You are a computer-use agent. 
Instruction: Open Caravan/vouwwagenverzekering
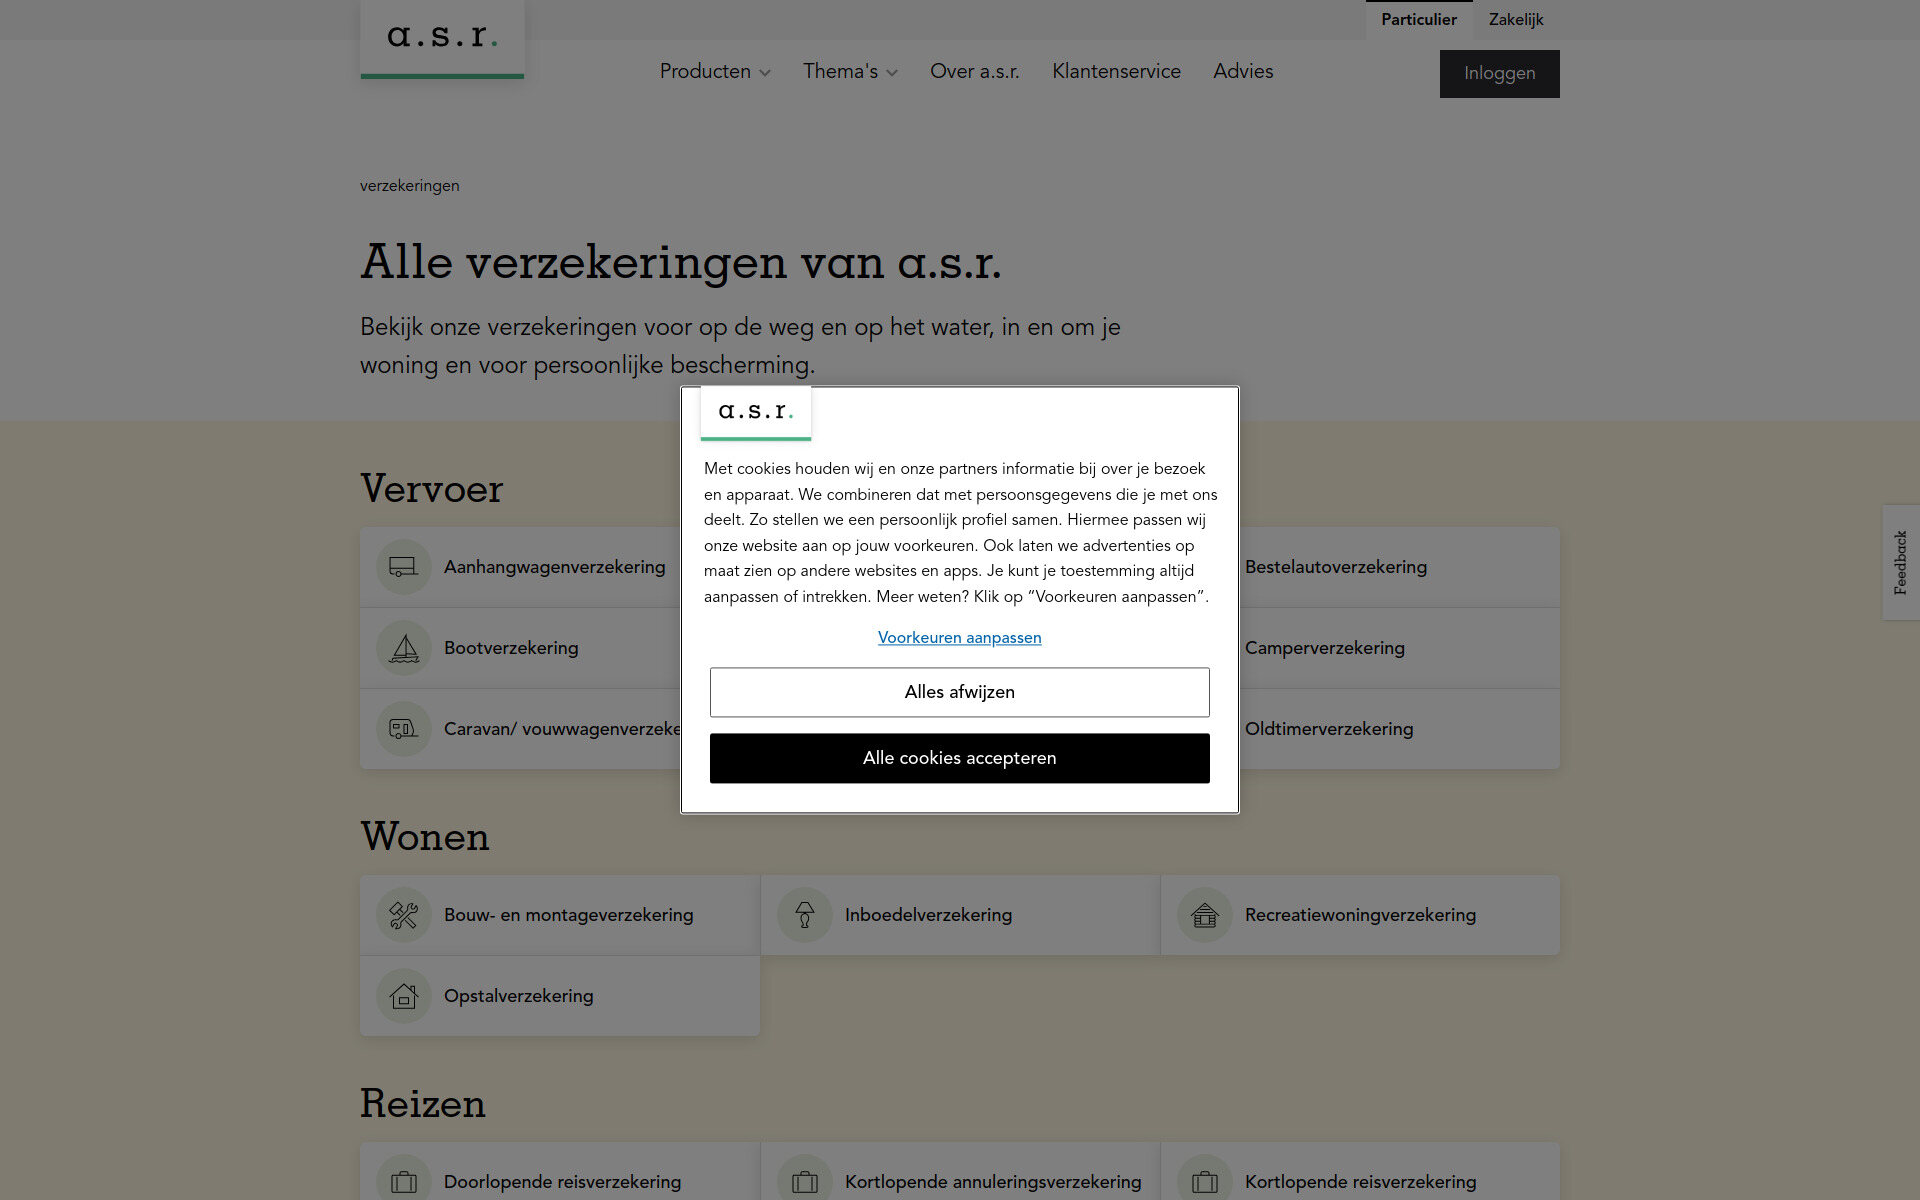pyautogui.click(x=520, y=729)
